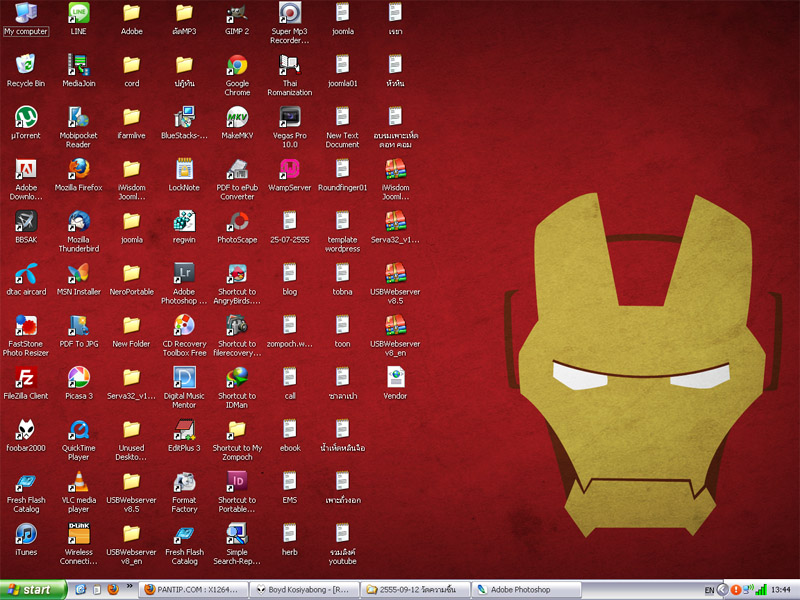This screenshot has height=600, width=800.
Task: Select the Roundfinger01 text file
Action: (x=342, y=175)
